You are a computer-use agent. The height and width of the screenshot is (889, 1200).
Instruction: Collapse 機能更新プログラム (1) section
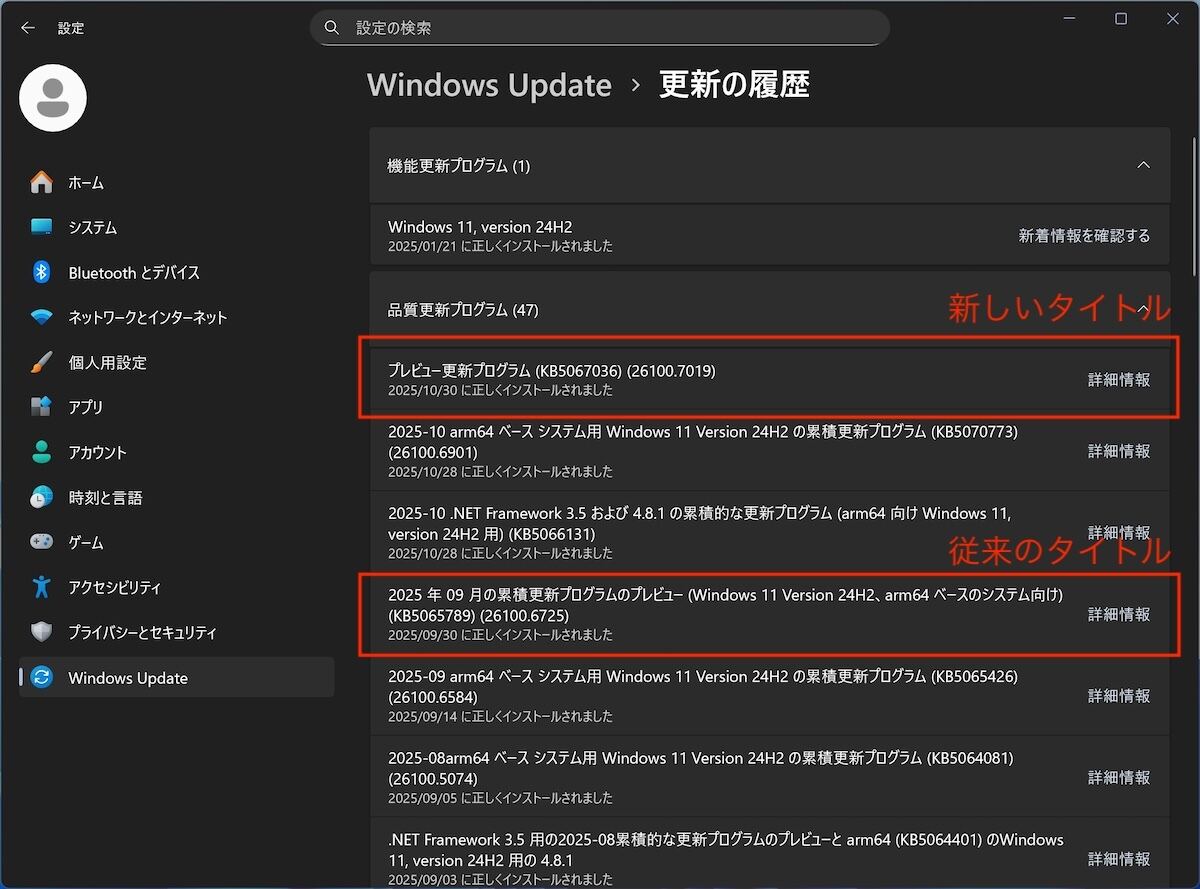(1144, 165)
